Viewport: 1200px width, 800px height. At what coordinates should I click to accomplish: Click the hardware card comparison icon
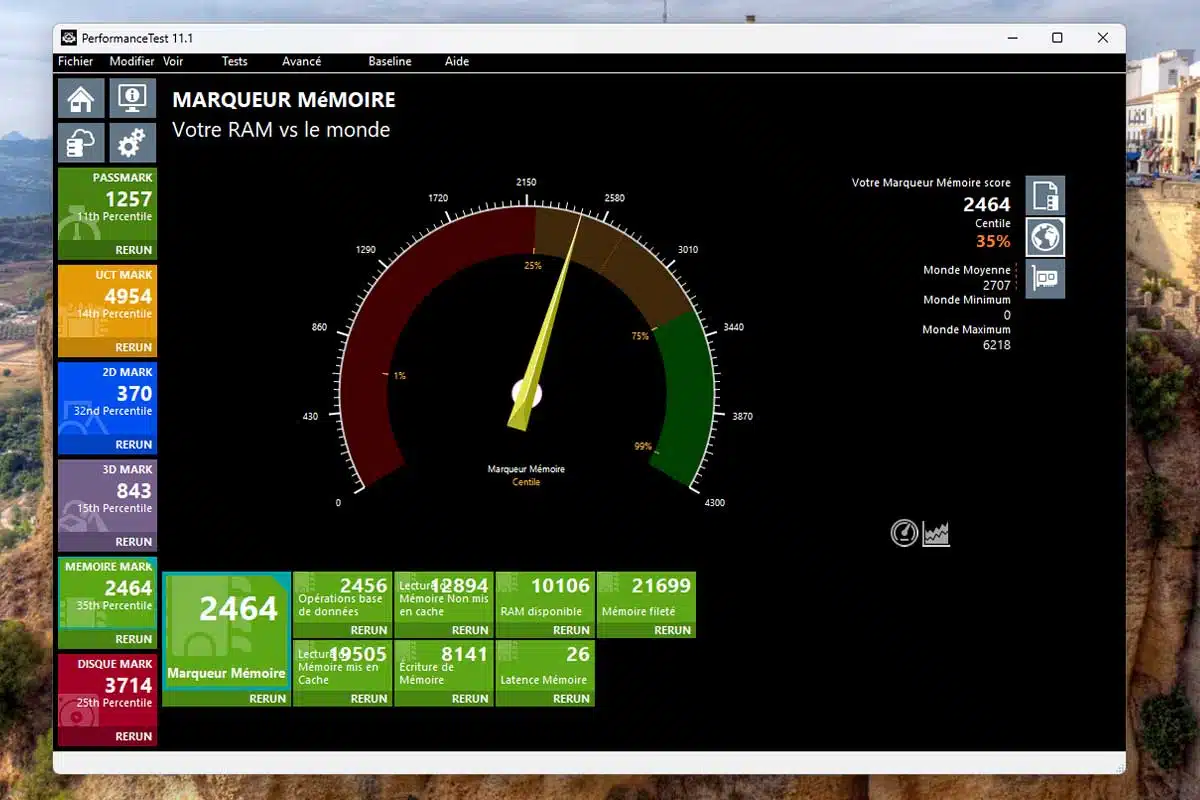(x=1045, y=279)
